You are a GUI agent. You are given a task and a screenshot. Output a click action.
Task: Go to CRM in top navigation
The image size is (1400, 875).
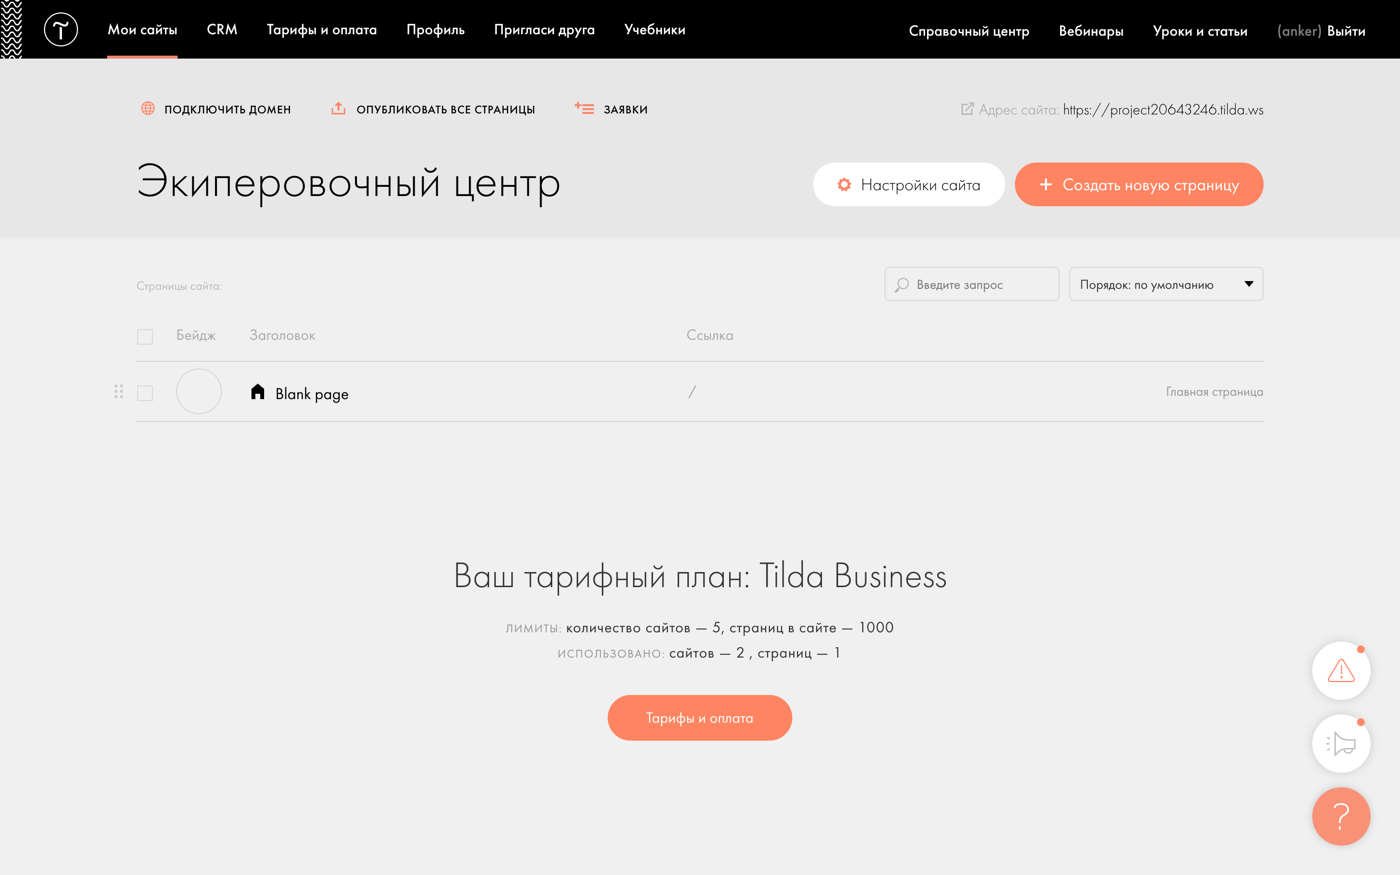222,30
